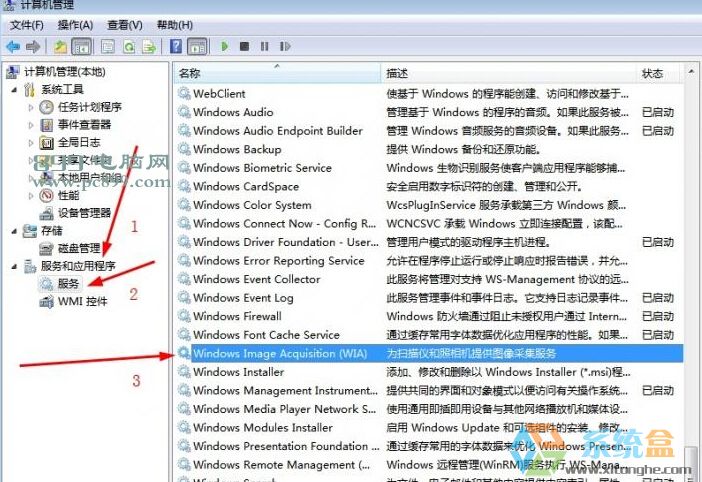702x482 pixels.
Task: Select Windows Modules Installer service
Action: click(429, 427)
